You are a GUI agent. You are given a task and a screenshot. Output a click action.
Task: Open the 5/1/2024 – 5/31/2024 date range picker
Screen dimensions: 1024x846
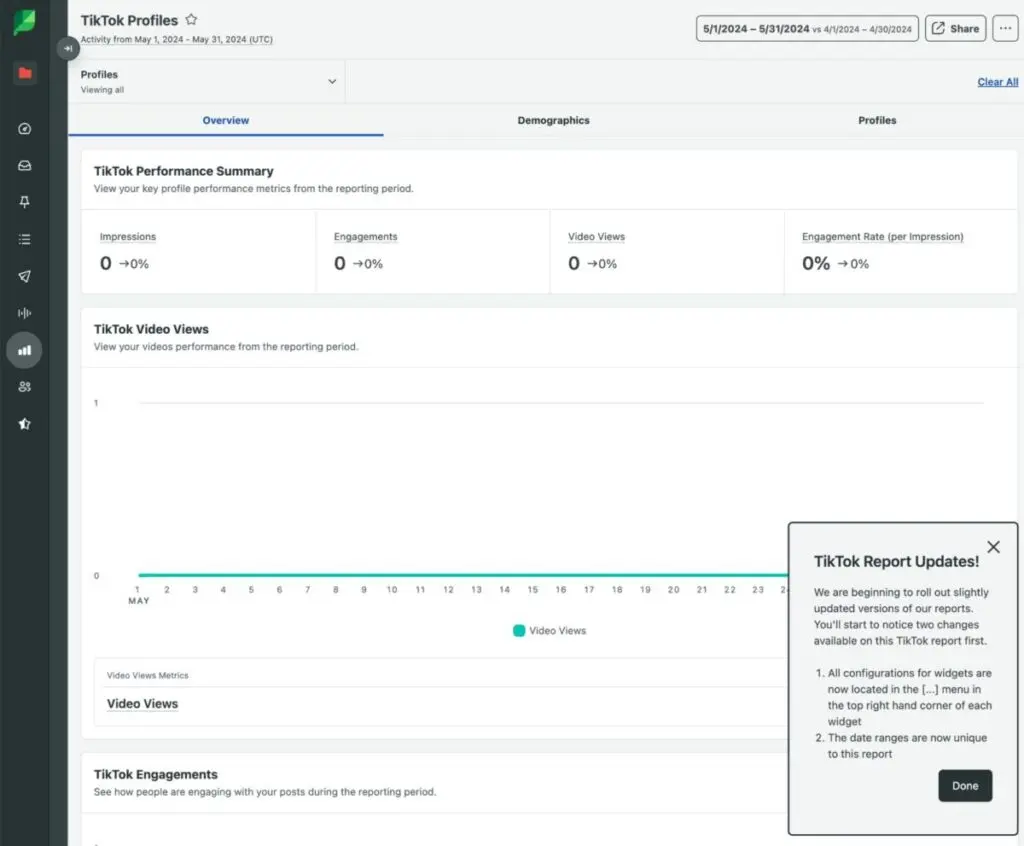point(806,29)
